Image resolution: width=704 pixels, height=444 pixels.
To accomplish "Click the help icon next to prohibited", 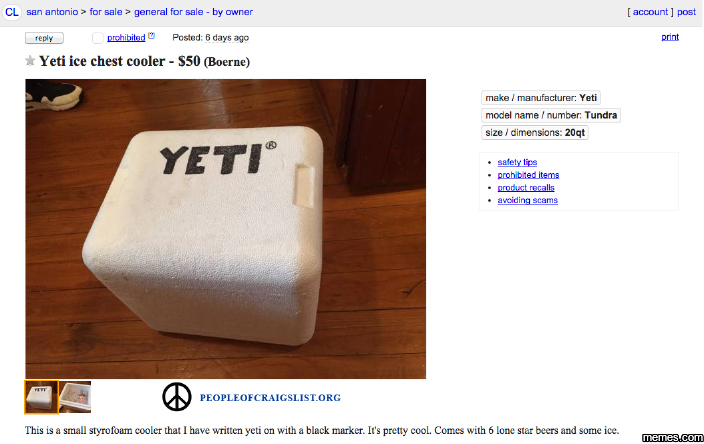I will [151, 35].
